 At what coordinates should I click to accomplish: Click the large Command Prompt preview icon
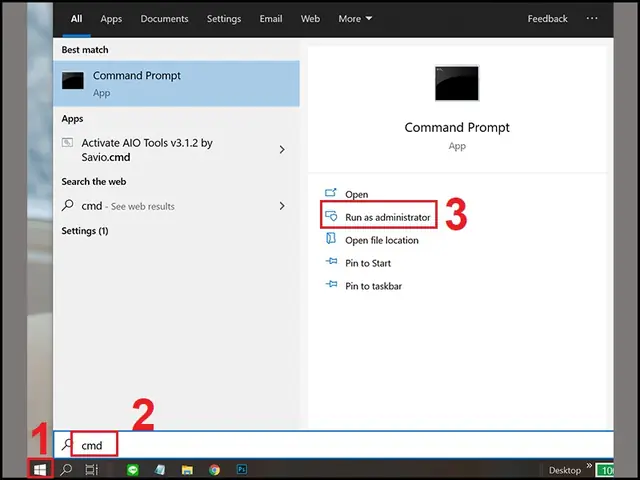coord(457,83)
